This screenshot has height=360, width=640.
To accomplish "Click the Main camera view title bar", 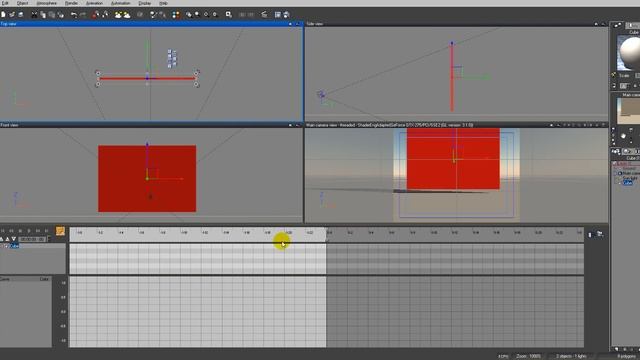I will (456, 125).
